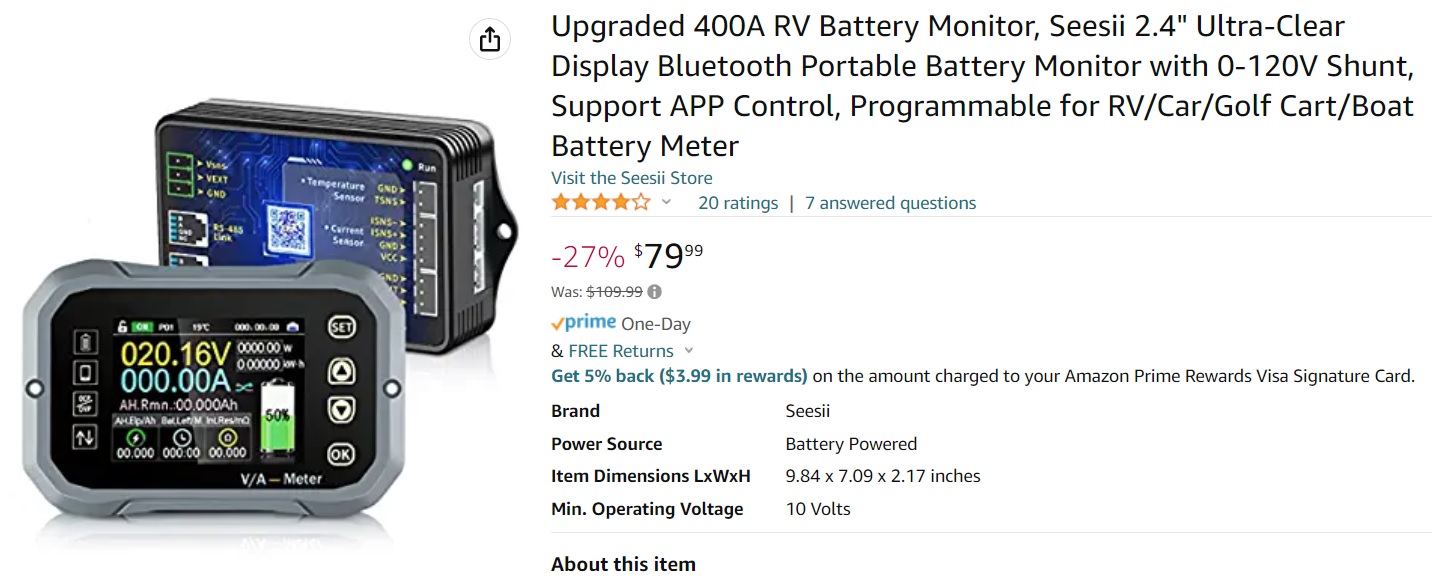1453x578 pixels.
Task: Expand the star rating breakdown chevron
Action: click(666, 203)
